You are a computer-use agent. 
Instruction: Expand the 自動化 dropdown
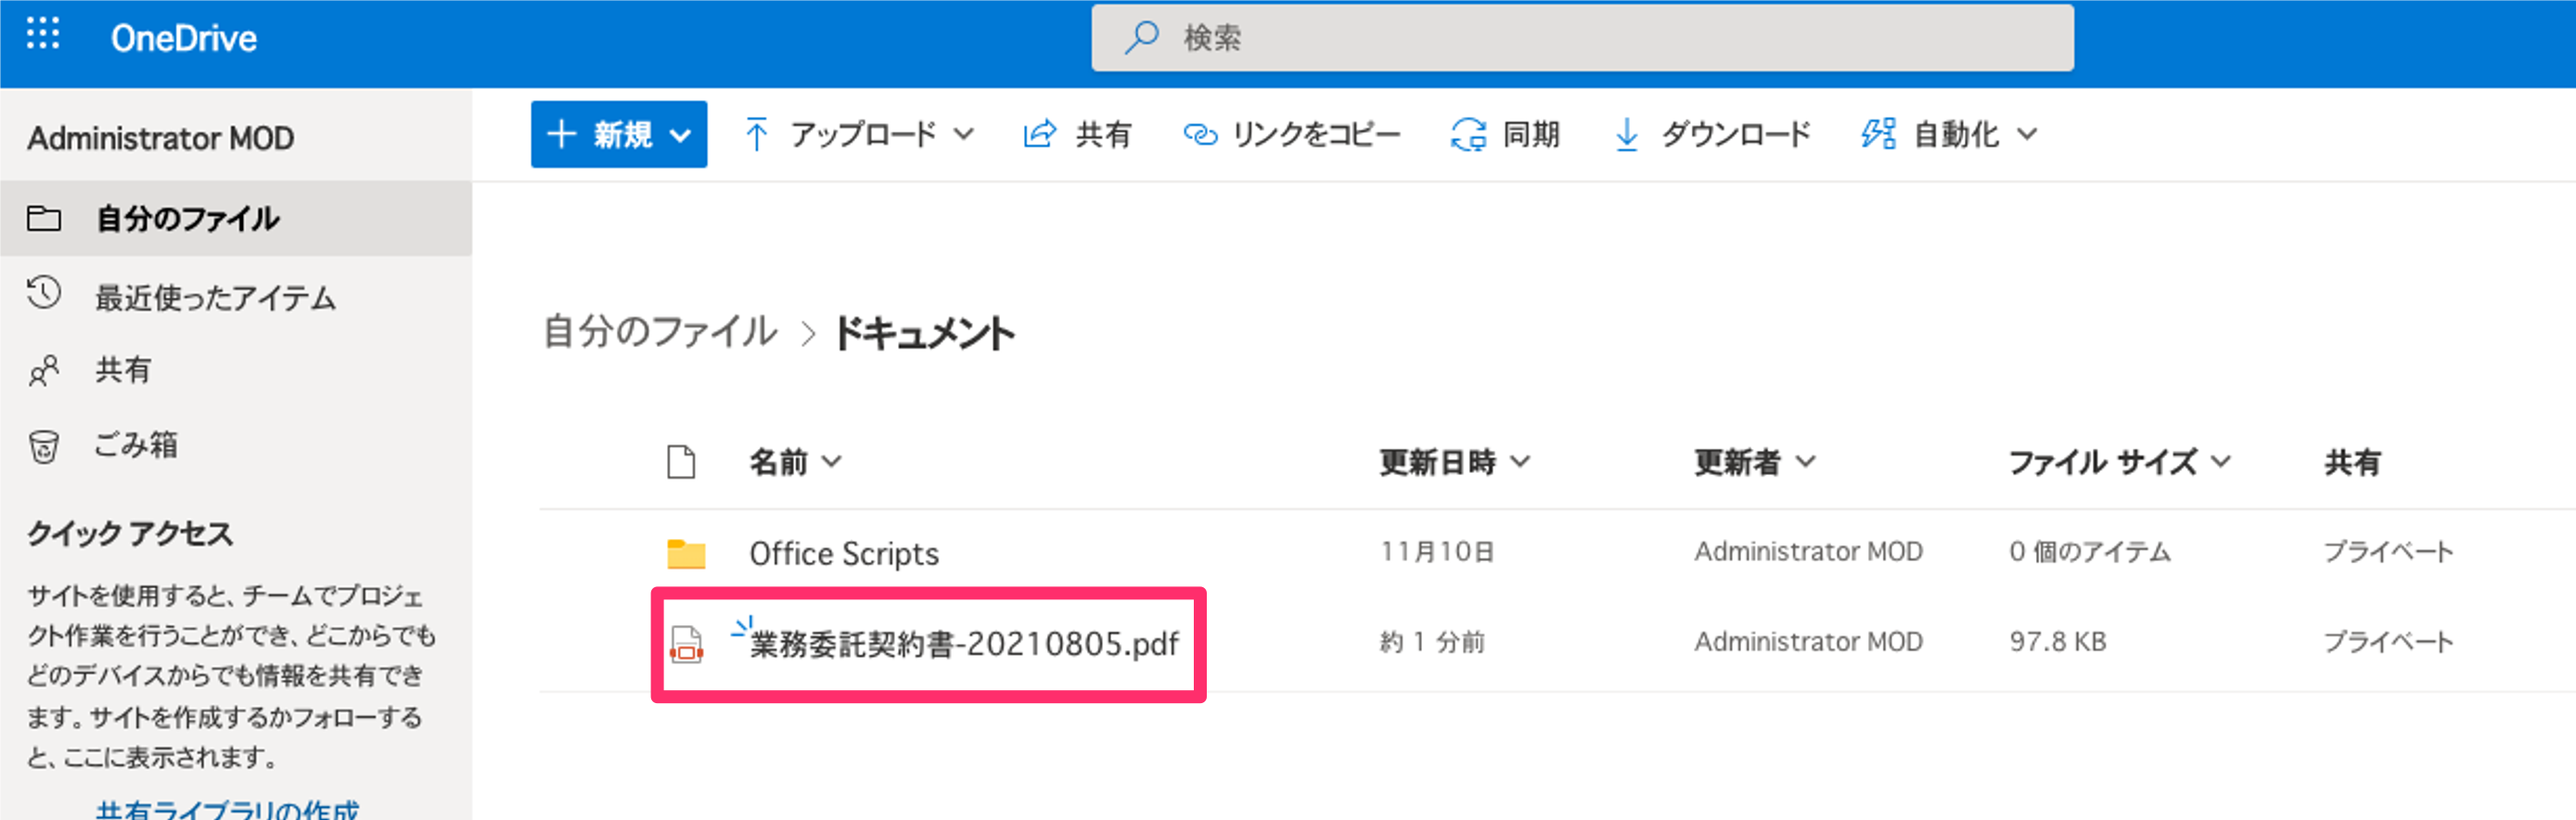(x=1950, y=134)
